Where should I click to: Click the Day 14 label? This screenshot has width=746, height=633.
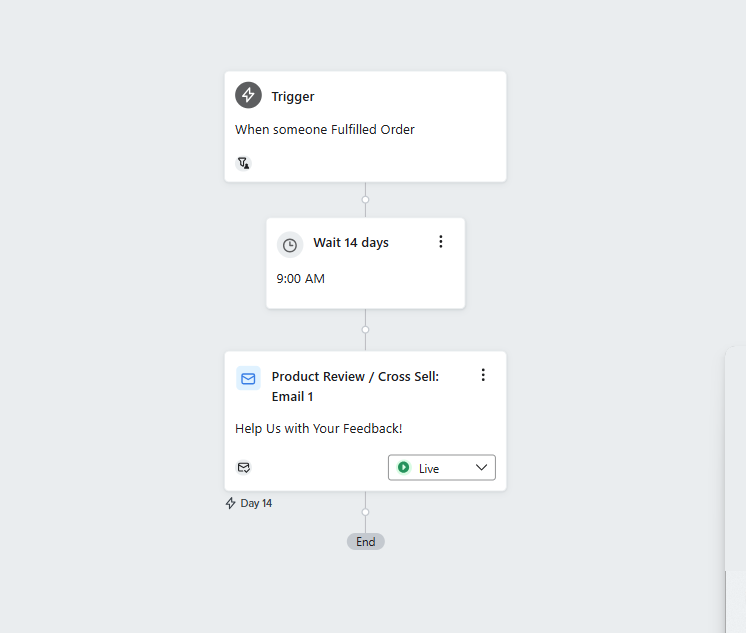pyautogui.click(x=256, y=503)
